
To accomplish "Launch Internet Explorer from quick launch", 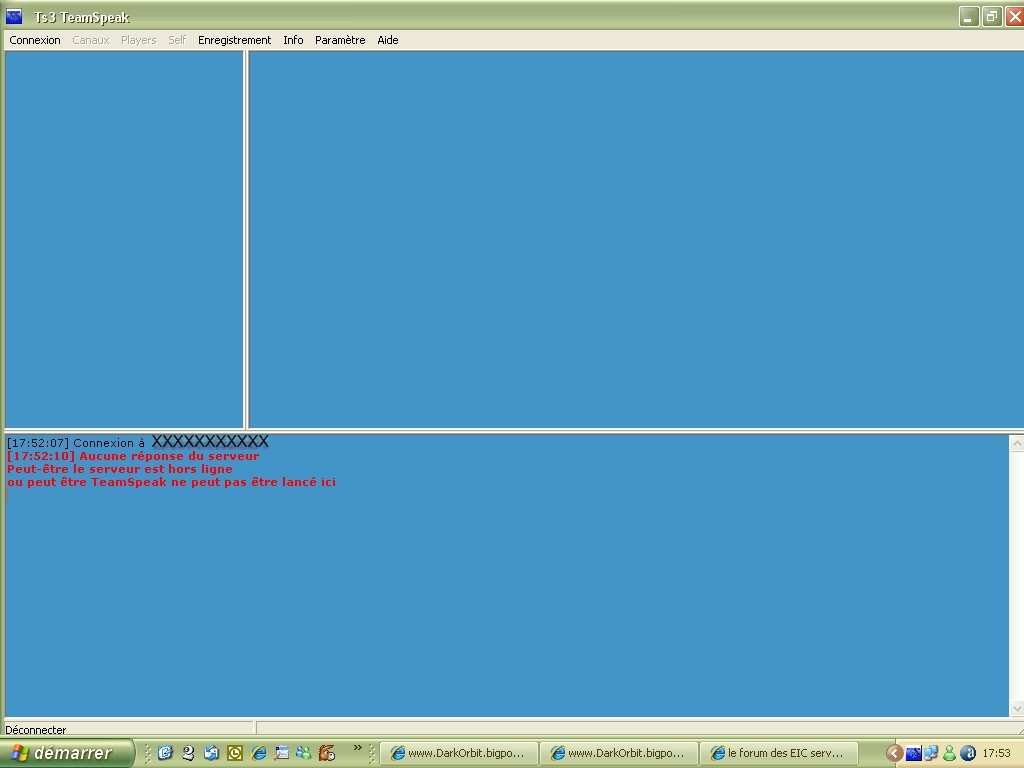I will pos(259,753).
